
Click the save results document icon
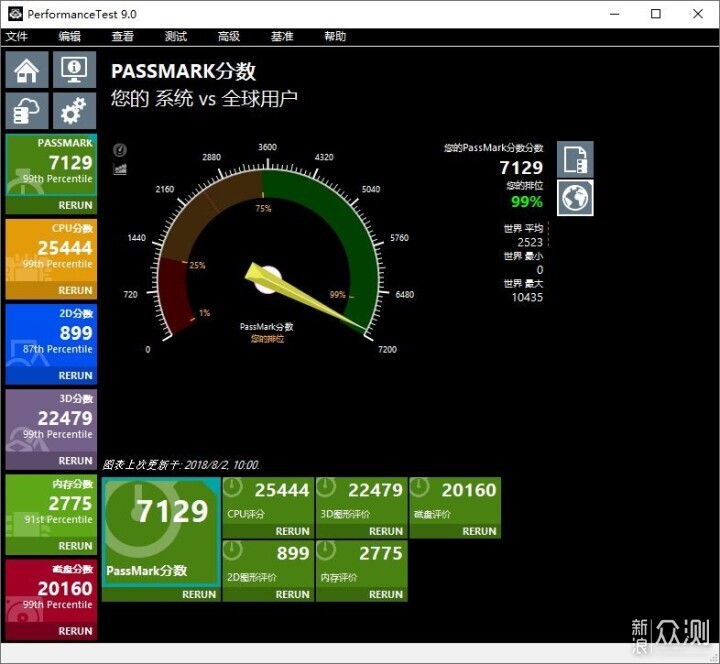coord(575,159)
